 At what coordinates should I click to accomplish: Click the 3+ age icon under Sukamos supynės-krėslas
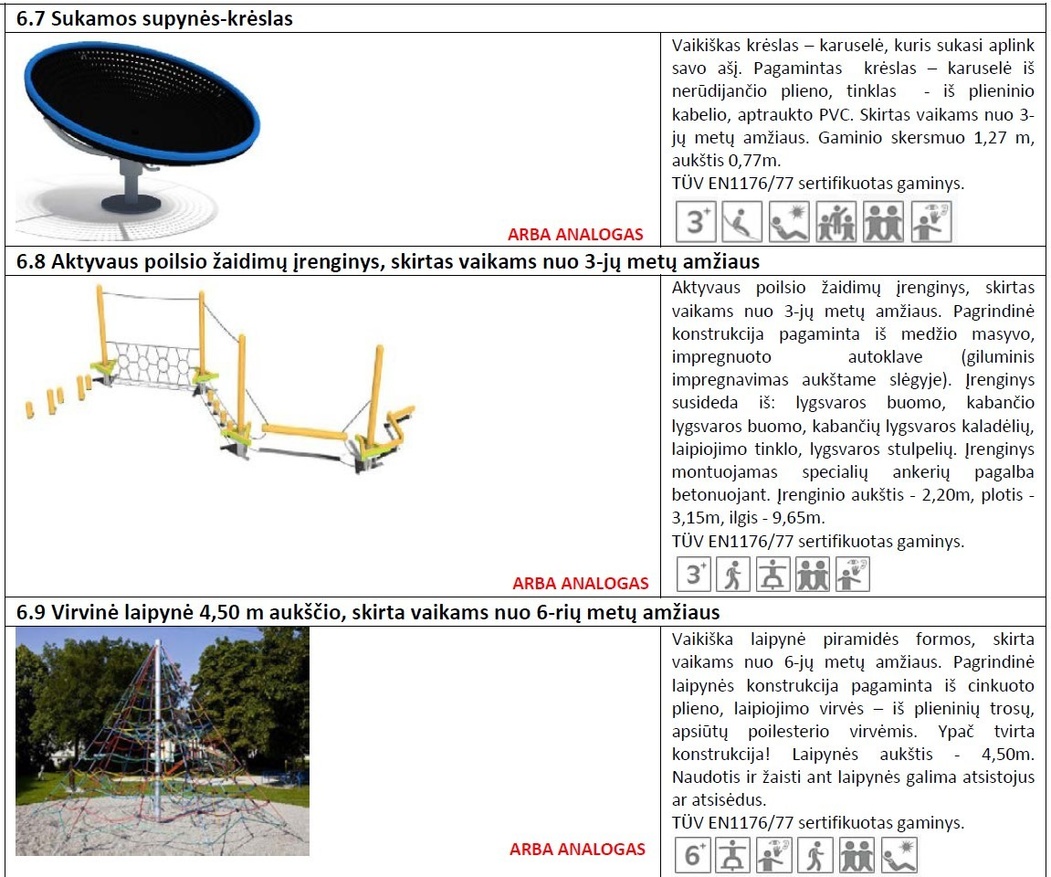tap(696, 222)
